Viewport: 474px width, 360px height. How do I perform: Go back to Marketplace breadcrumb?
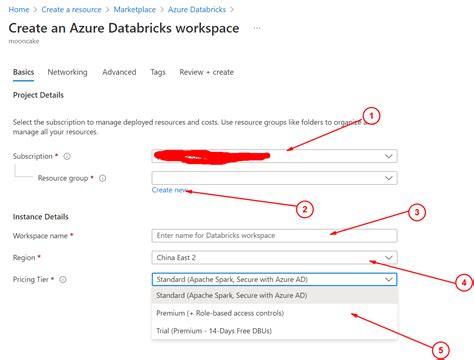135,10
